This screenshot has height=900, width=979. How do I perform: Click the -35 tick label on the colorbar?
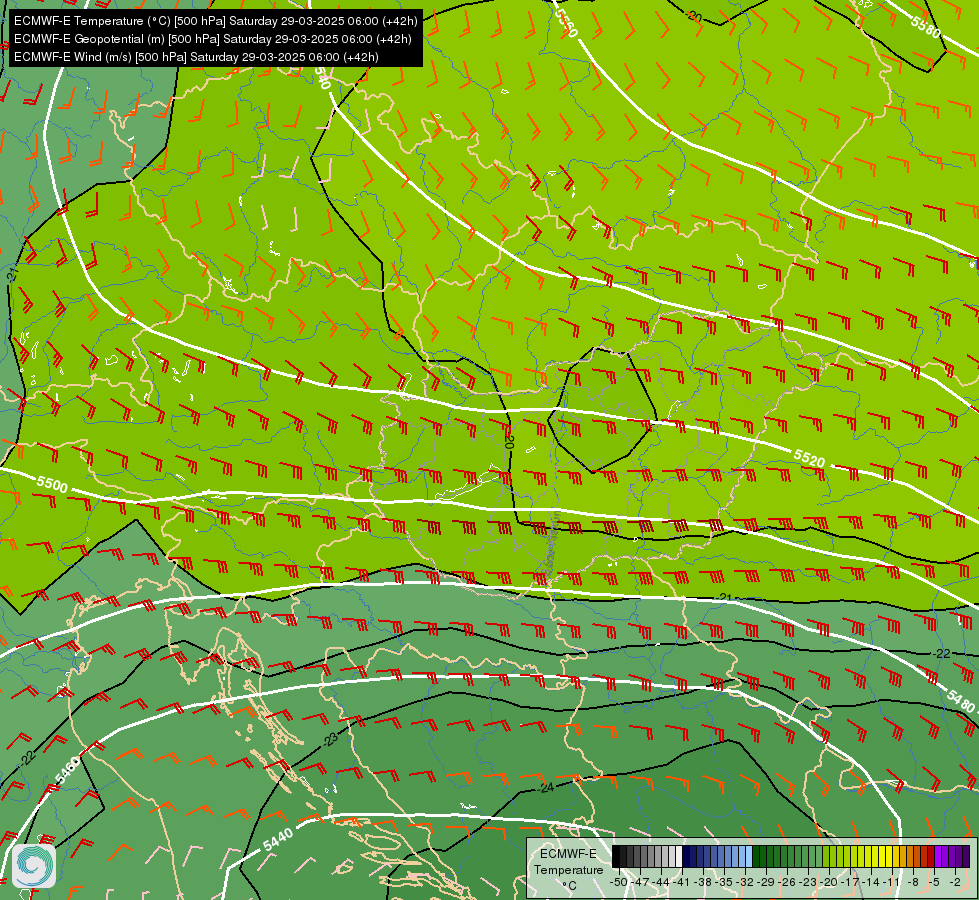click(x=725, y=882)
